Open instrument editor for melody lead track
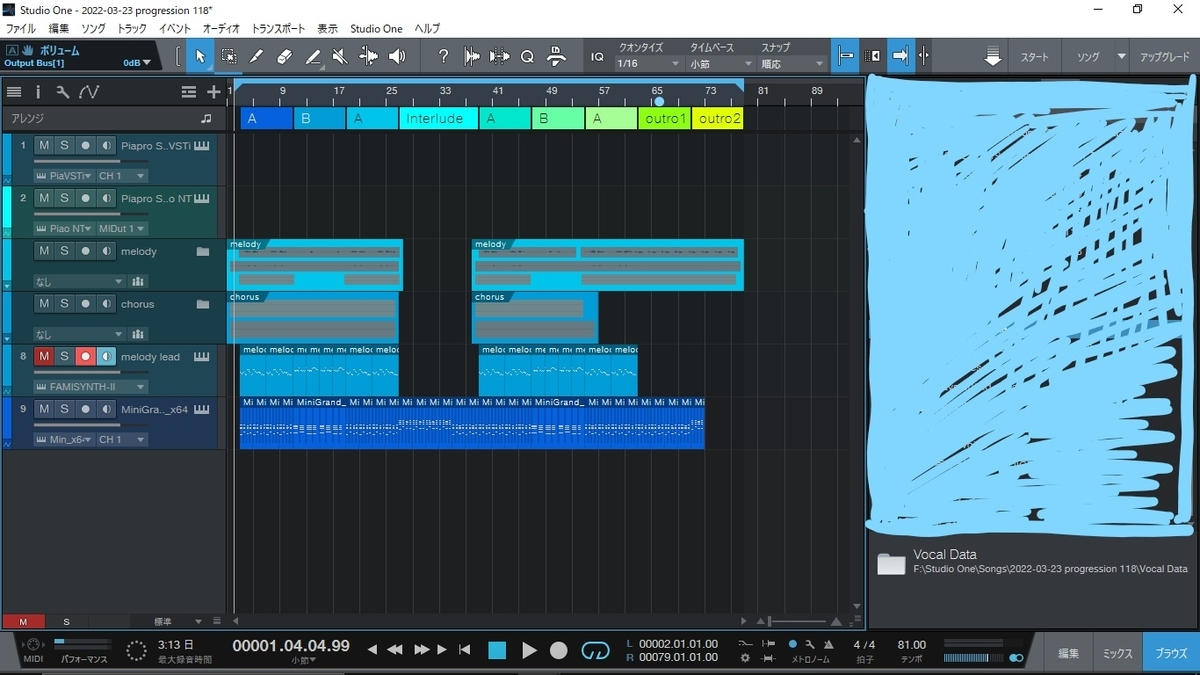 click(x=203, y=357)
